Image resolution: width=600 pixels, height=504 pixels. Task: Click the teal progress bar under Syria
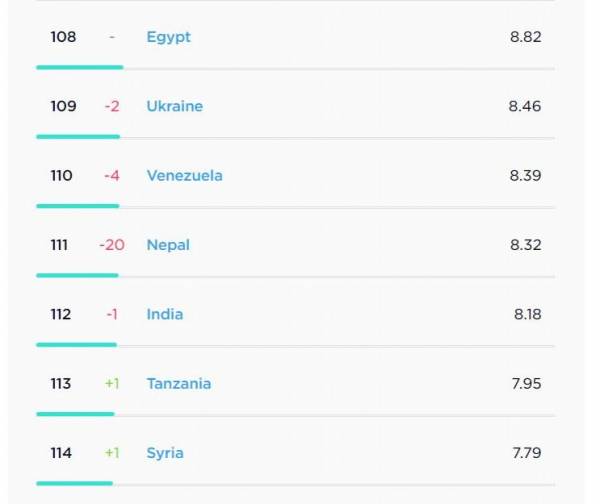coord(75,483)
